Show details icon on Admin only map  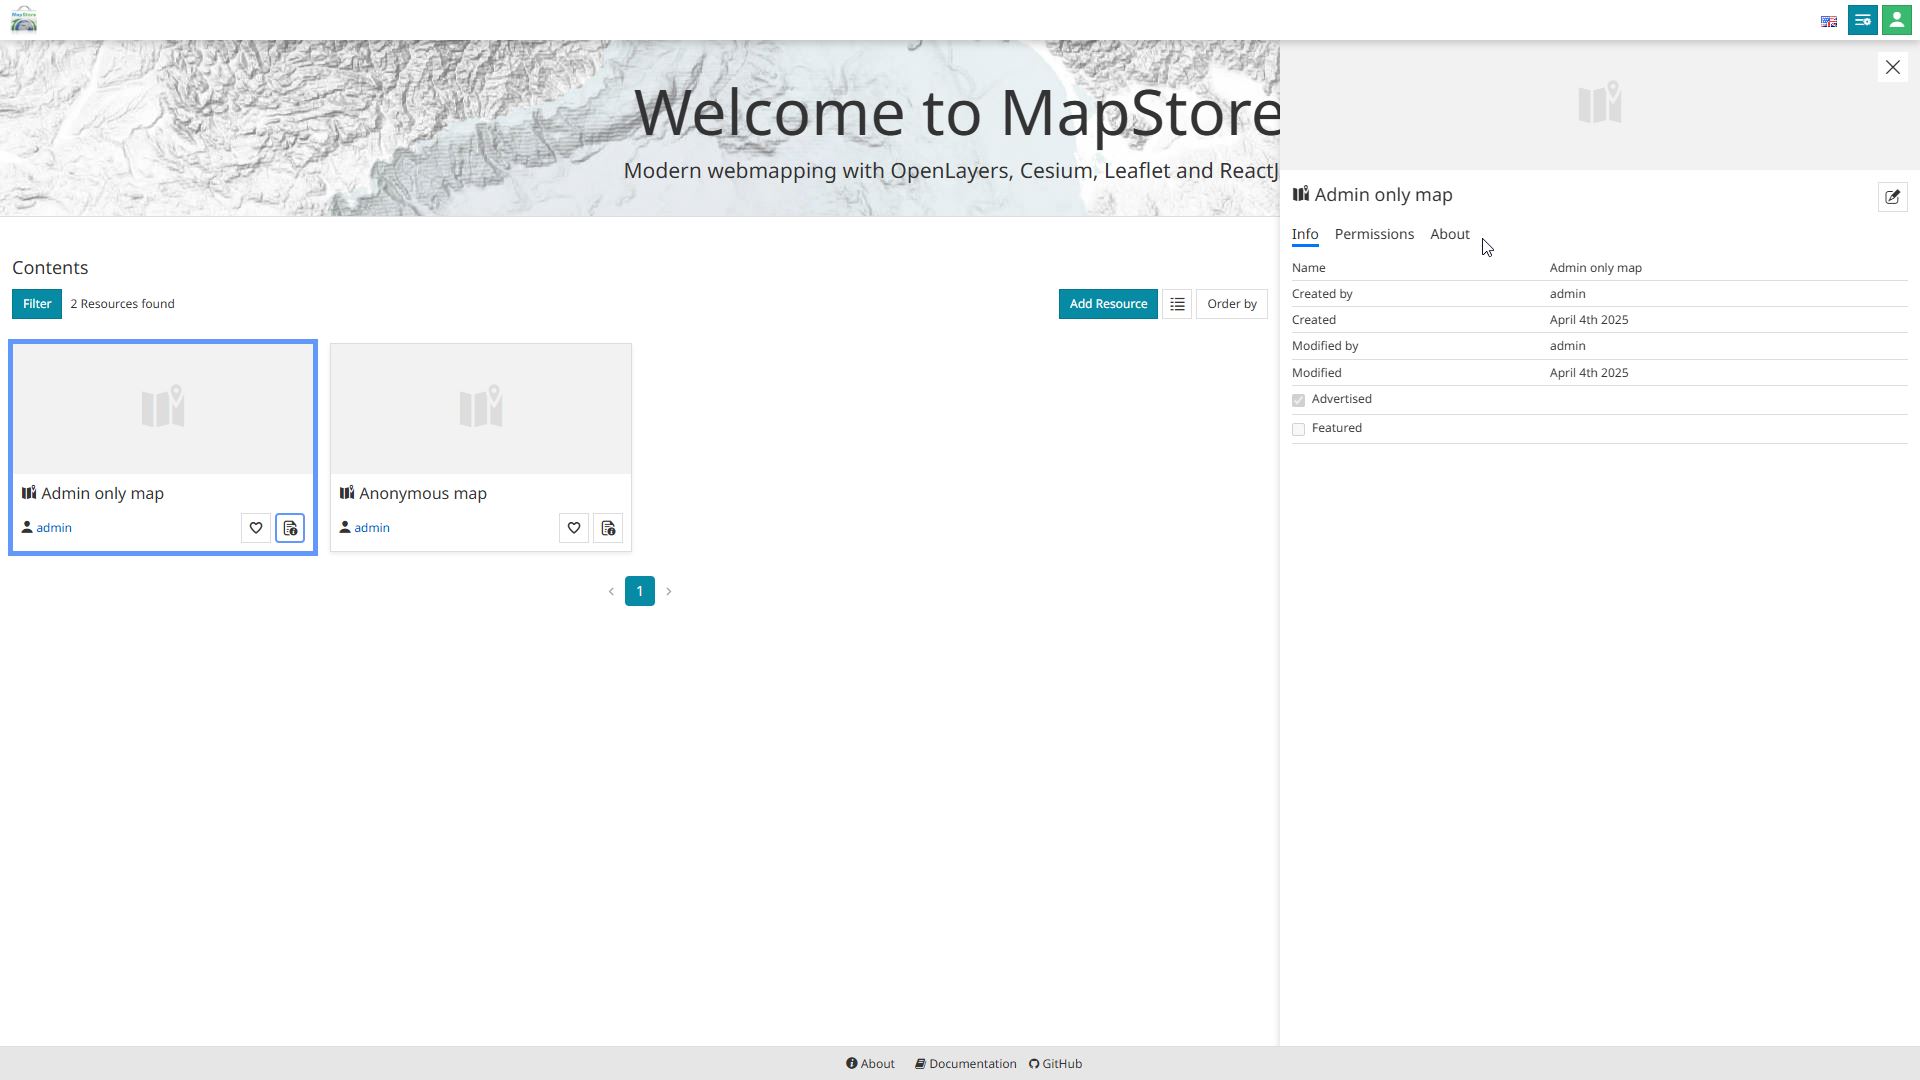coord(290,528)
